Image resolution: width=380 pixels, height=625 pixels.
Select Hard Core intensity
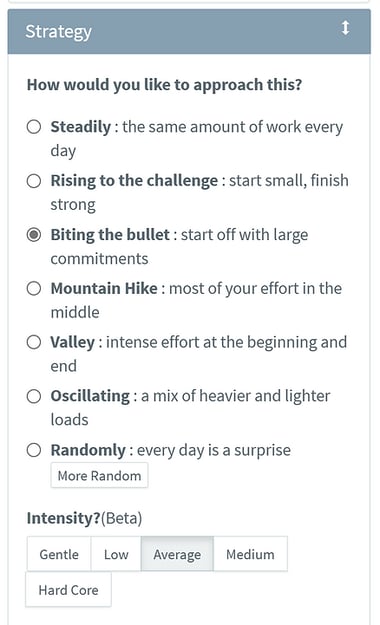click(68, 590)
